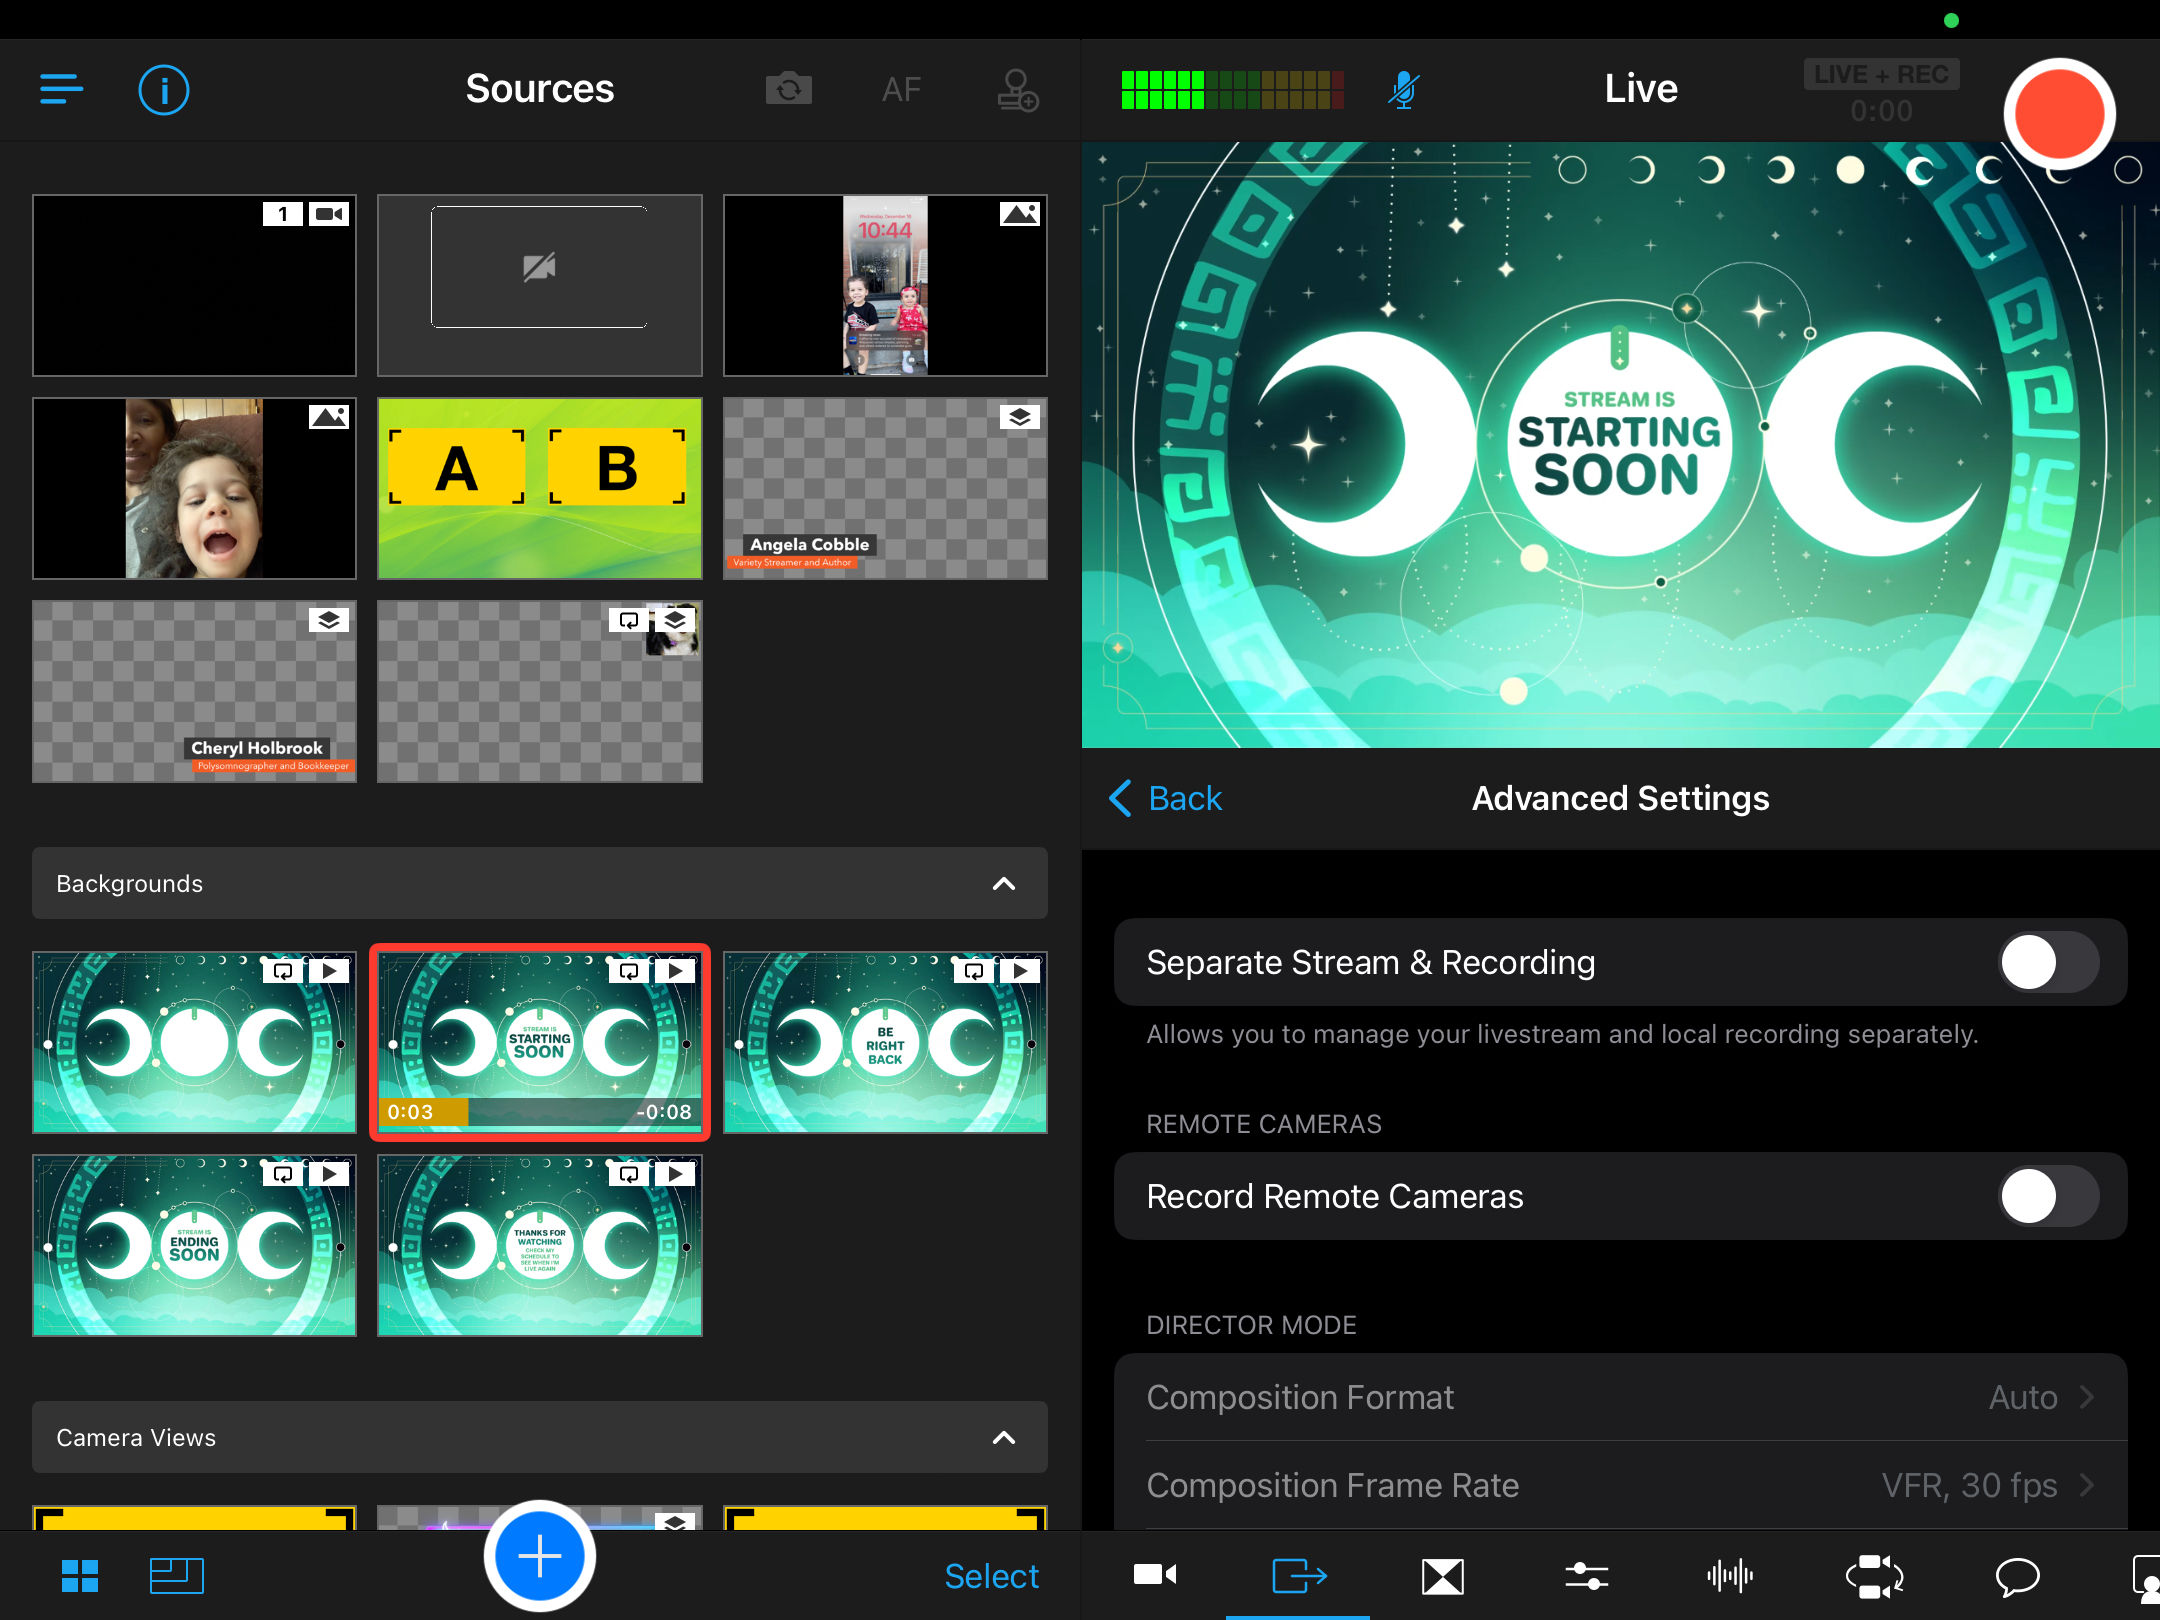Switch to the output settings tab

tap(1298, 1576)
